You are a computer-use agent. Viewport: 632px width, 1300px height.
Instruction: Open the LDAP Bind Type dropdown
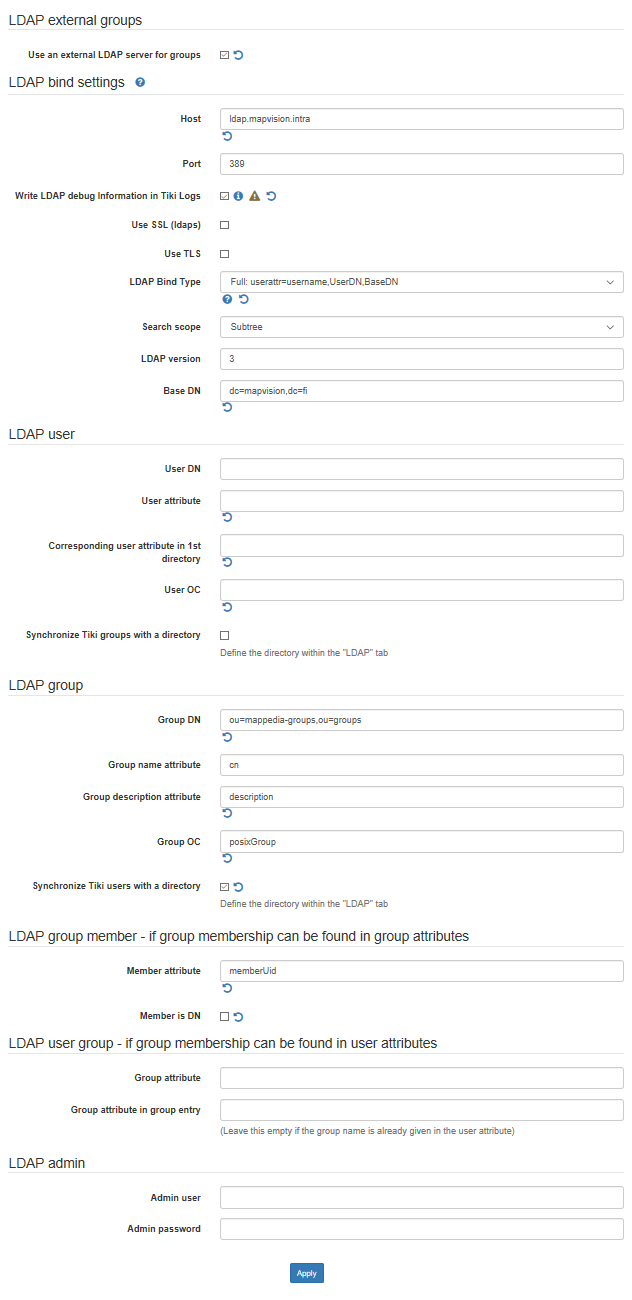(x=422, y=282)
